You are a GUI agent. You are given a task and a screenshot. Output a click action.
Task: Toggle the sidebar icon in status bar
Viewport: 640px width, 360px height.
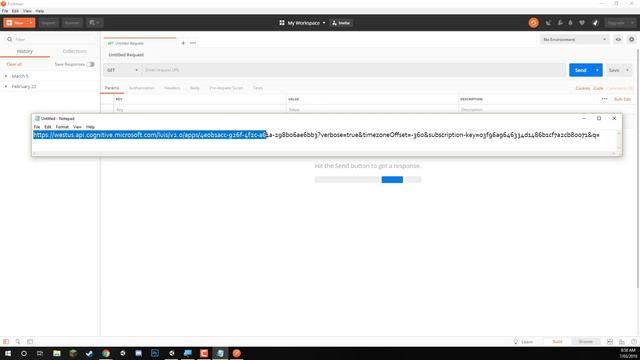coord(6,342)
